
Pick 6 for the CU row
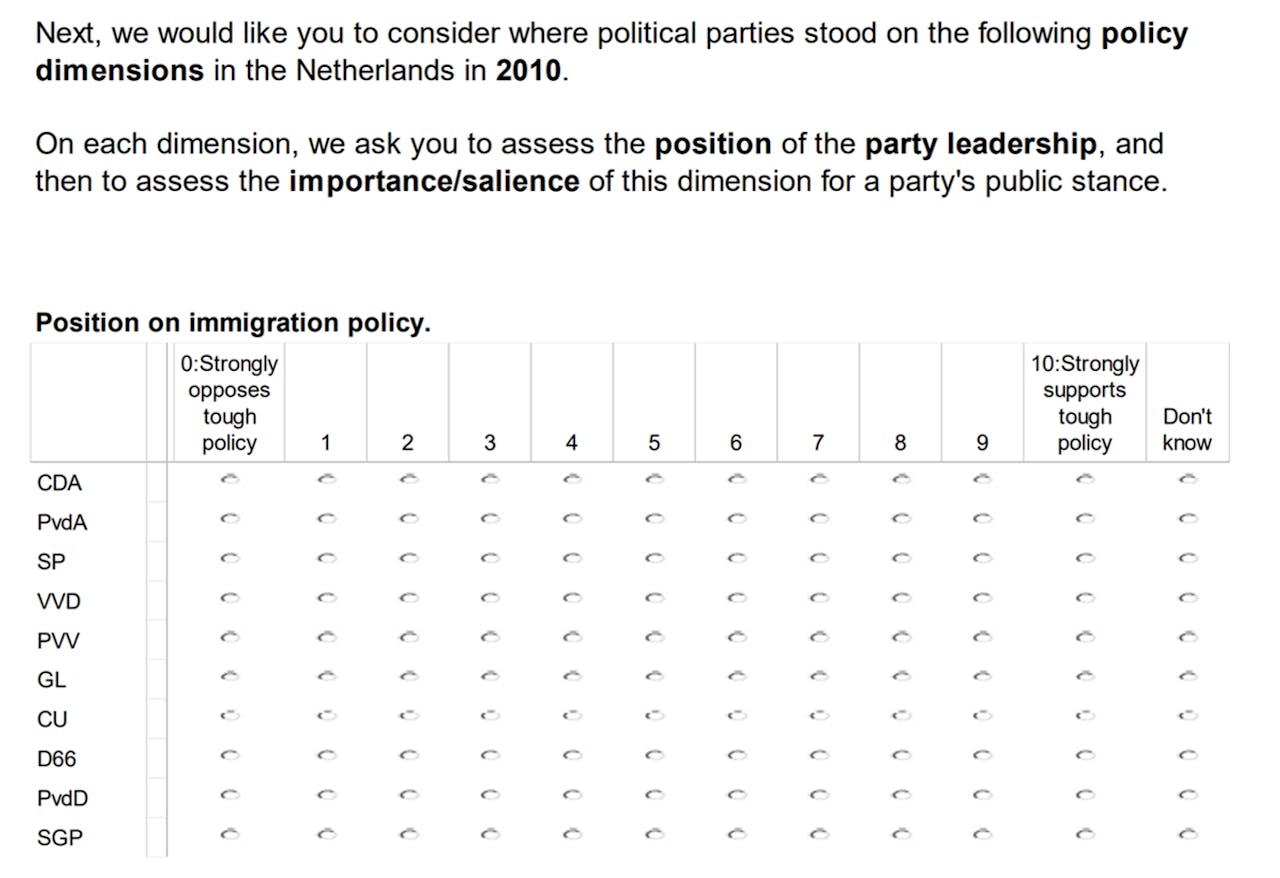735,716
